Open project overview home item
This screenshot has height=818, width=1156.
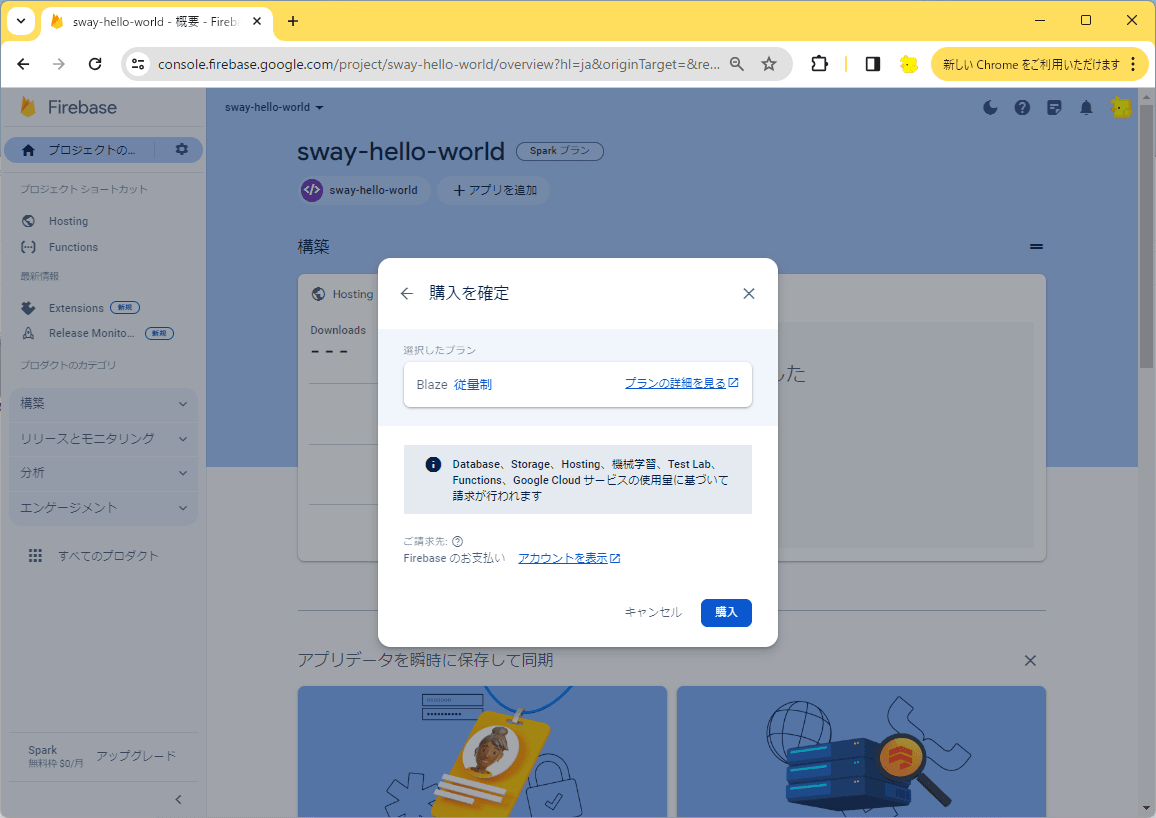point(80,150)
